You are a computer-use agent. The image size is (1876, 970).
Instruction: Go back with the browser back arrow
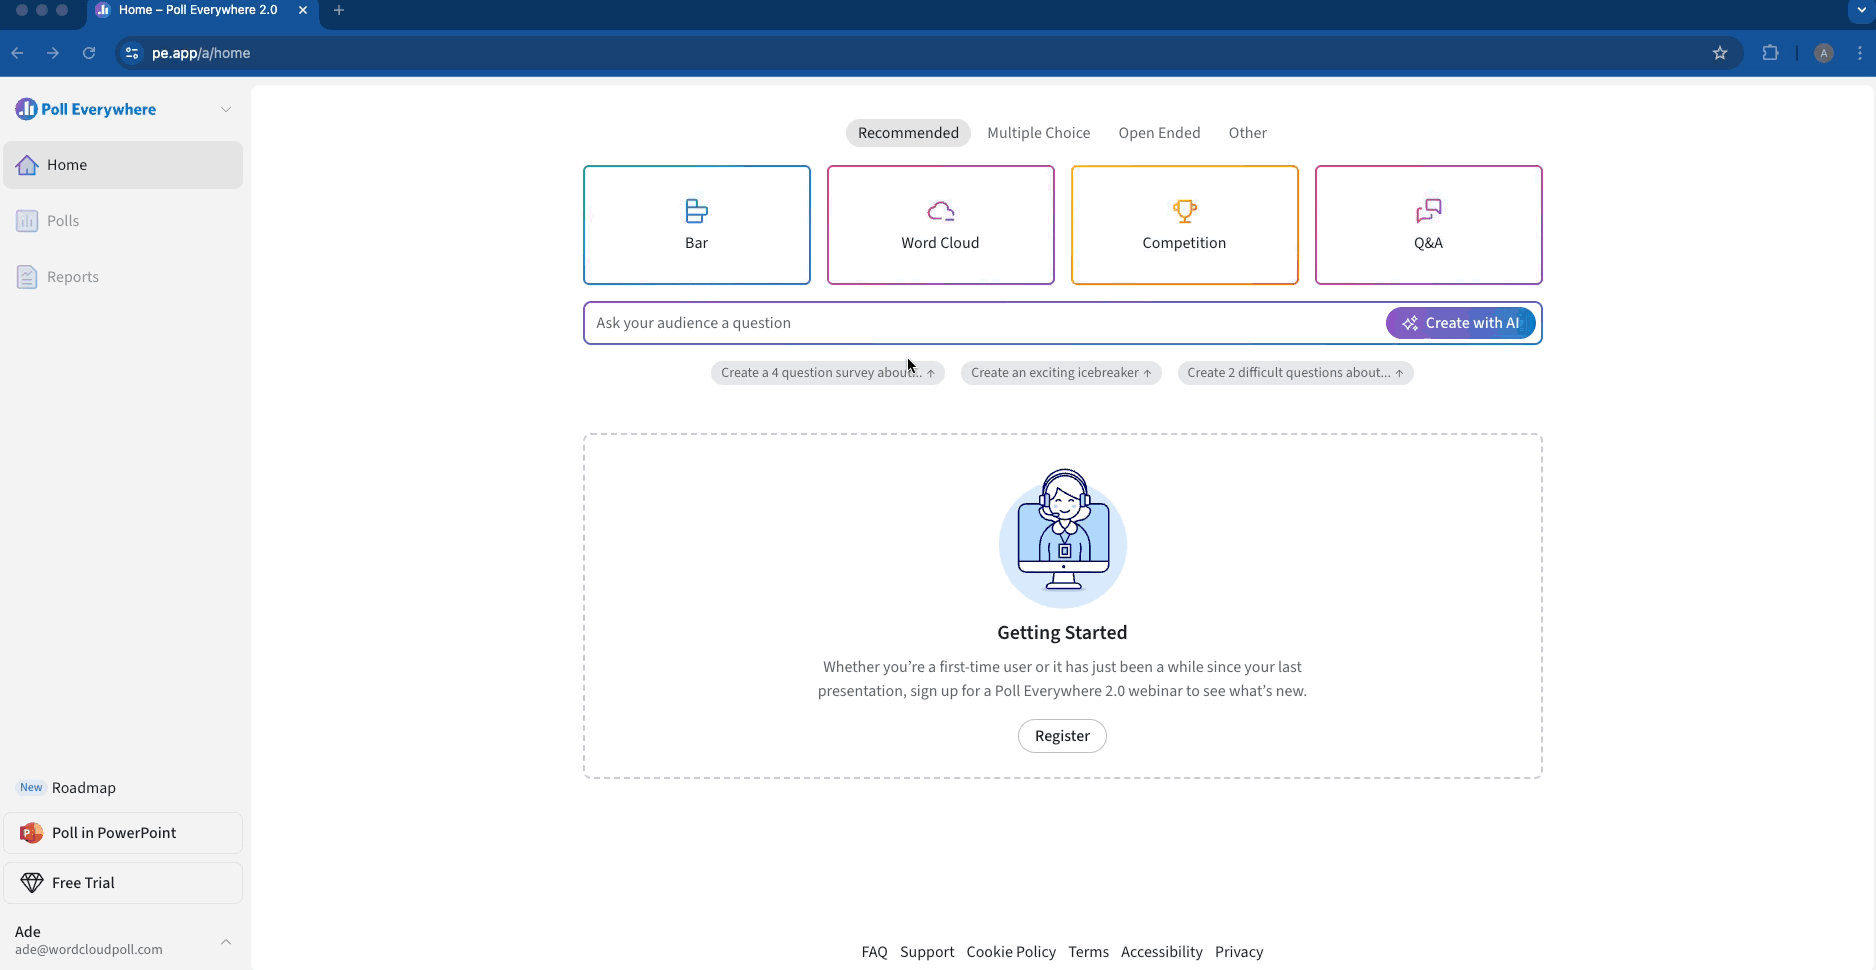pyautogui.click(x=17, y=53)
